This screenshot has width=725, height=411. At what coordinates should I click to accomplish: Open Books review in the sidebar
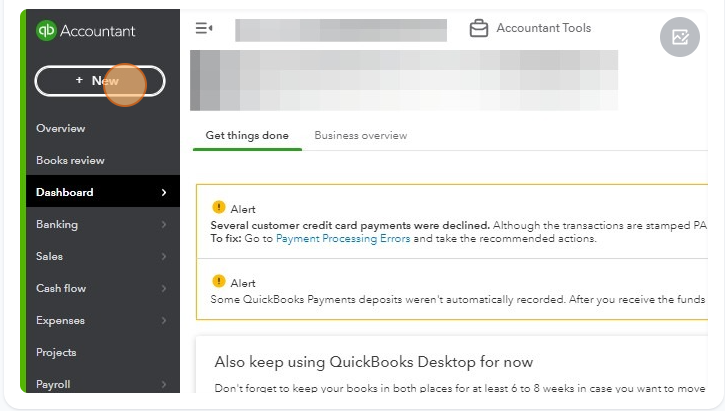70,160
